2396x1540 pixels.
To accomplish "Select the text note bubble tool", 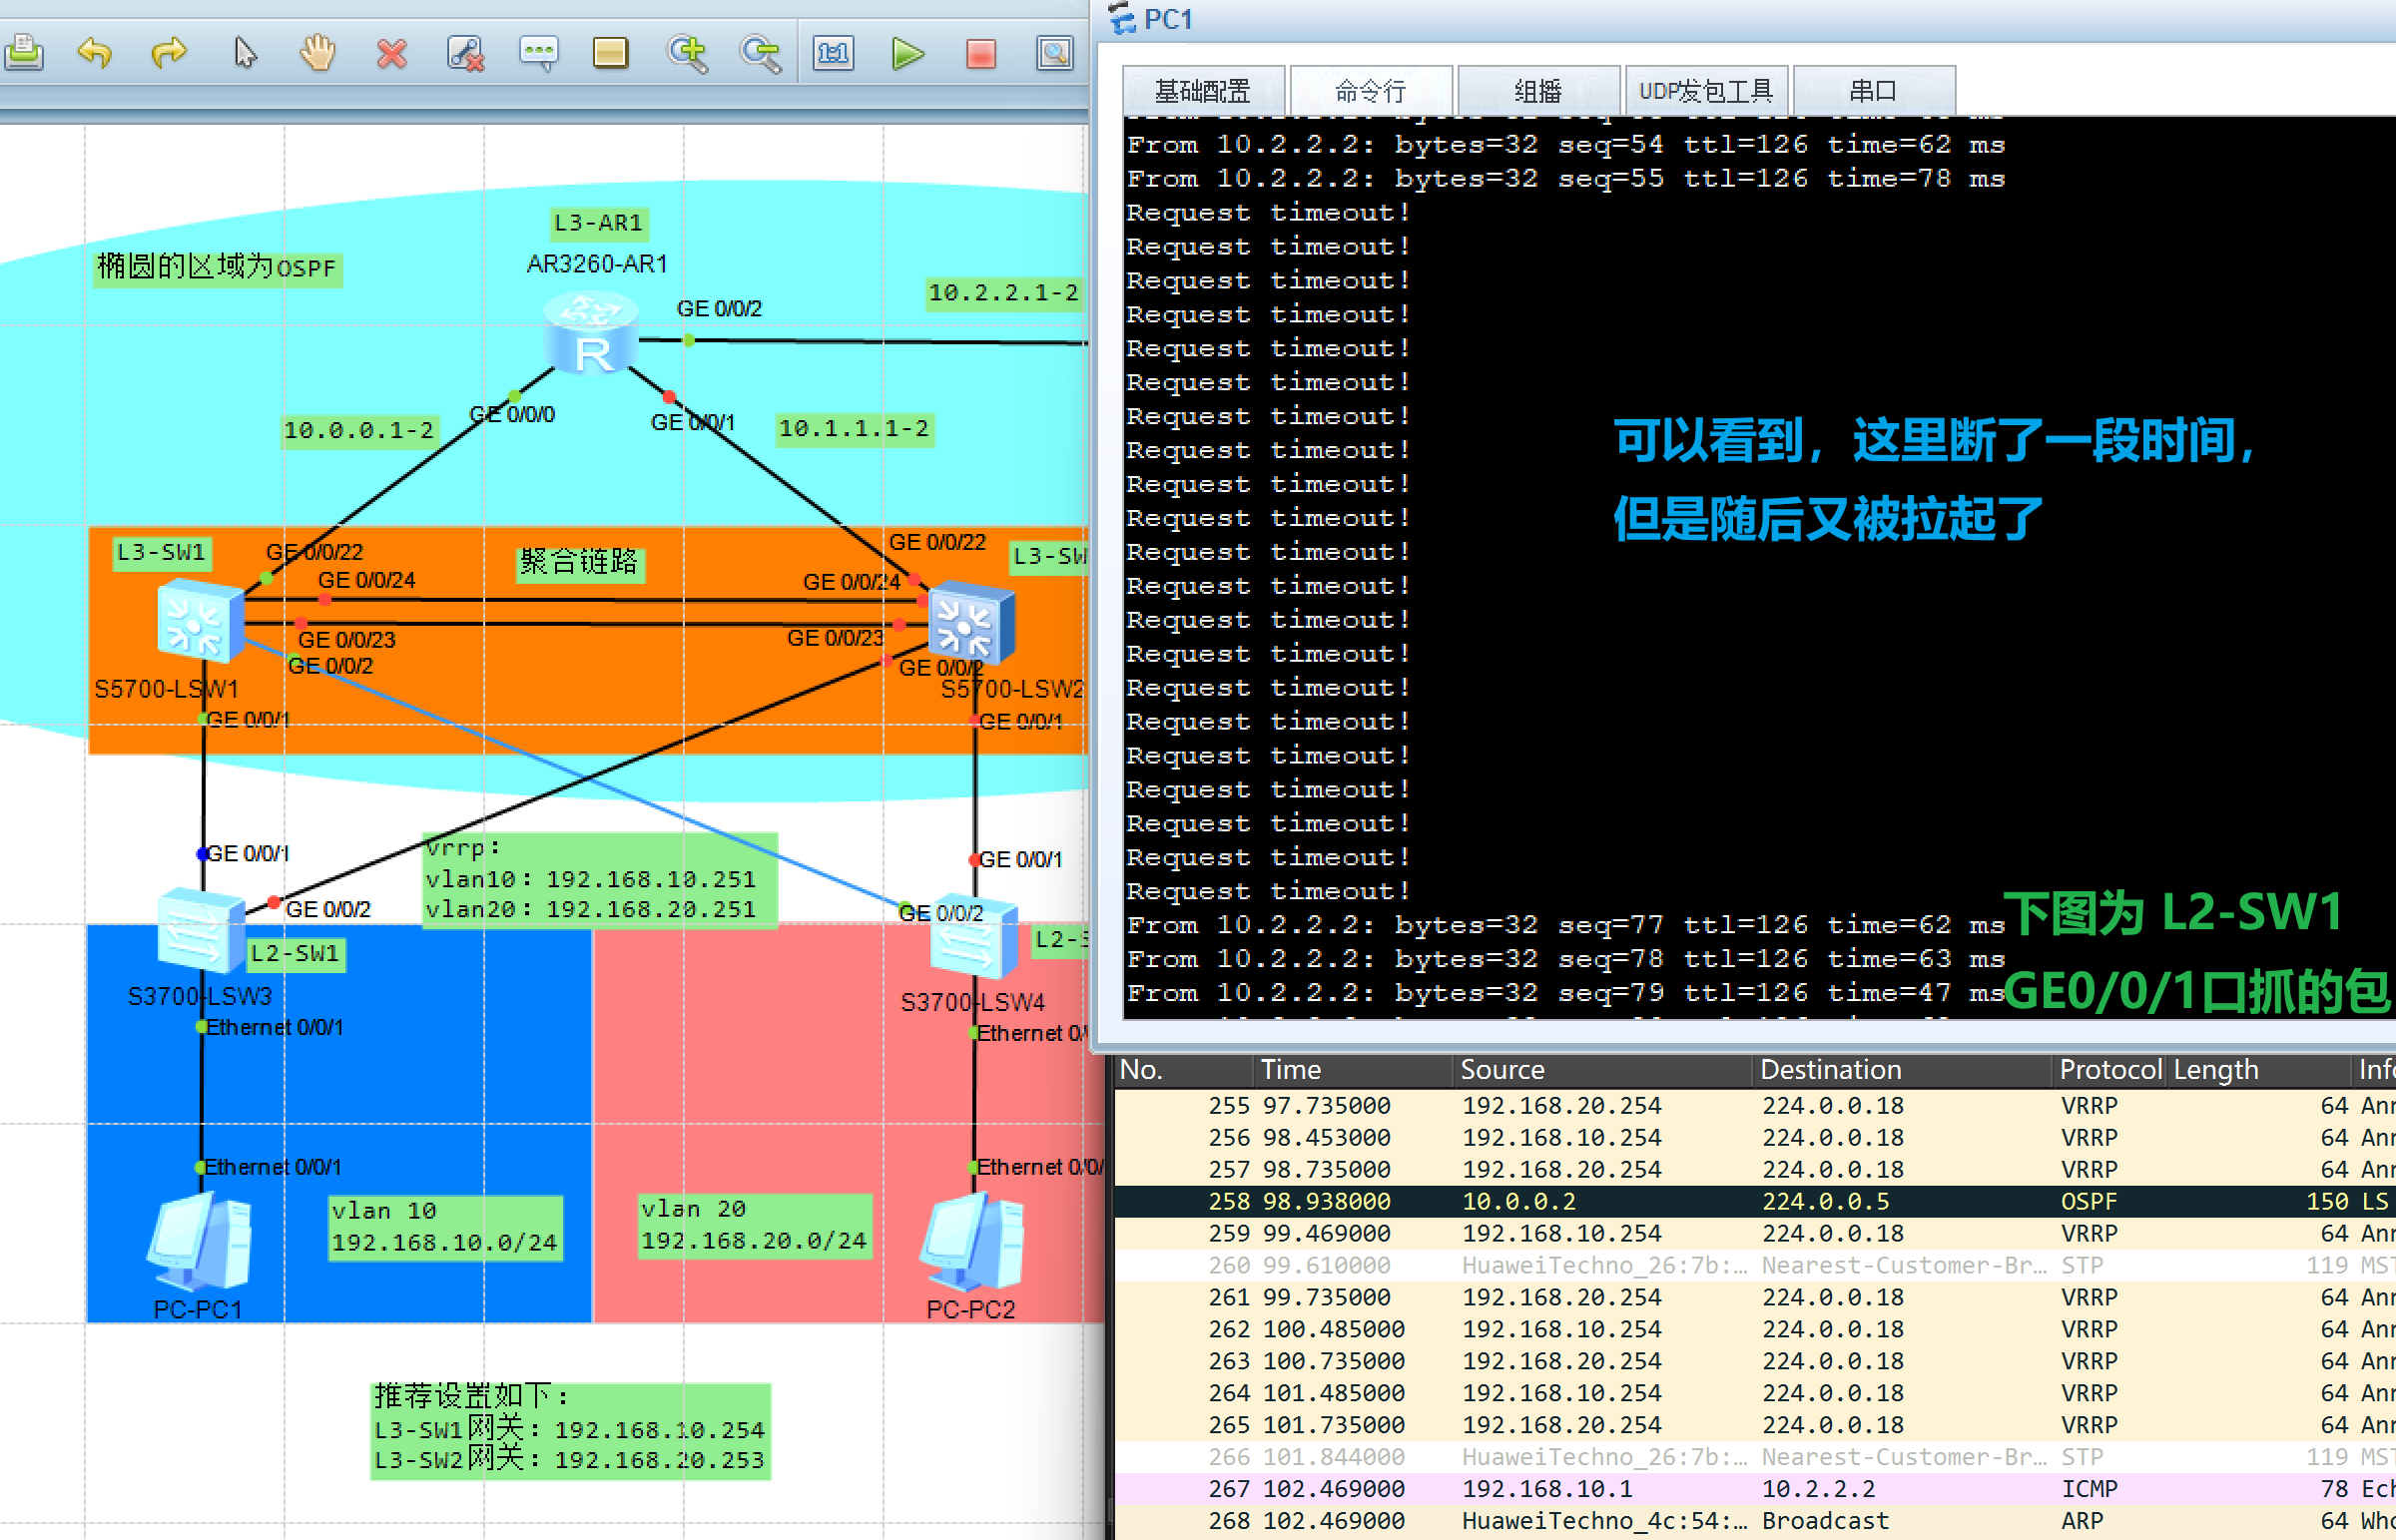I will click(538, 52).
